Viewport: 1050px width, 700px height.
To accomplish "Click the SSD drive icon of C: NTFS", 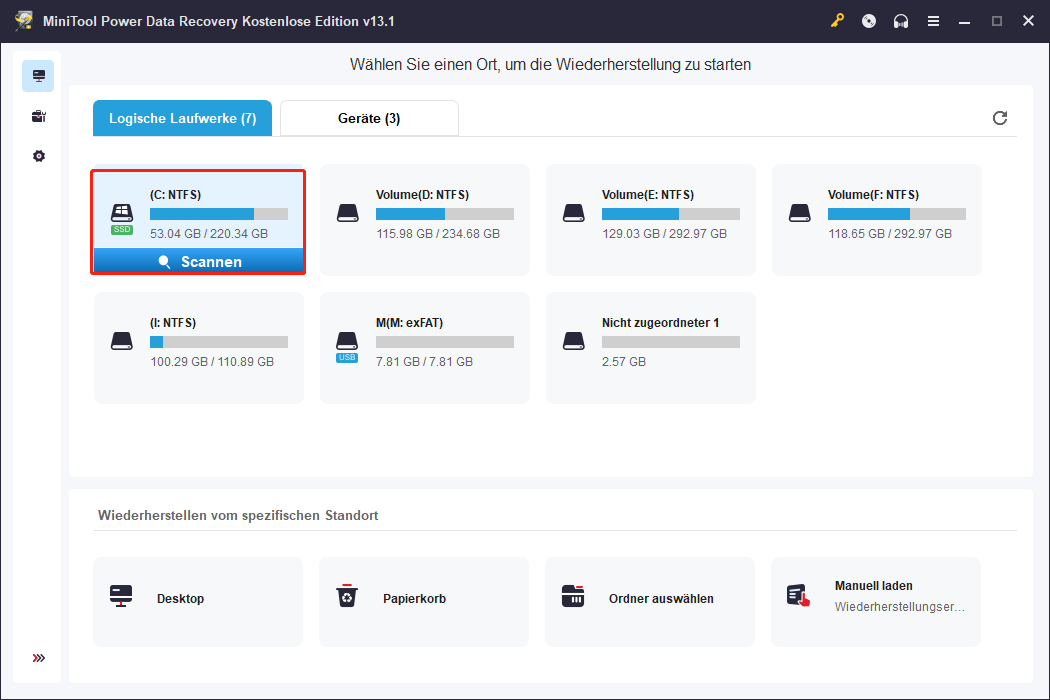I will point(122,218).
